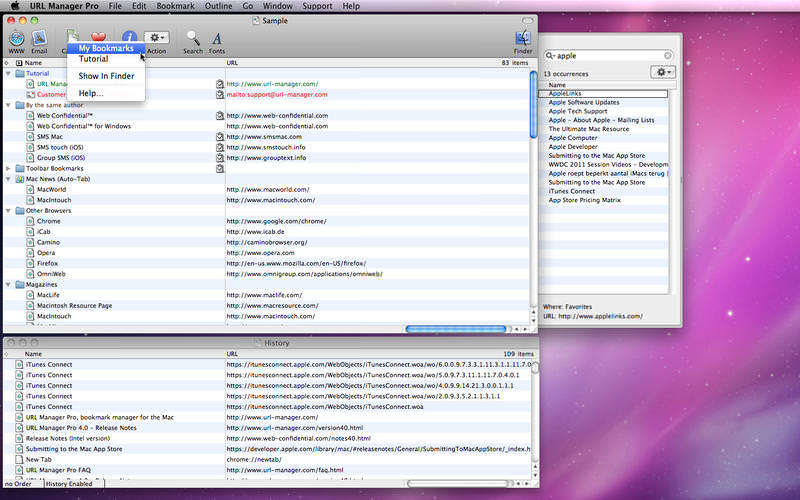Click the Email toolbar icon

click(39, 38)
